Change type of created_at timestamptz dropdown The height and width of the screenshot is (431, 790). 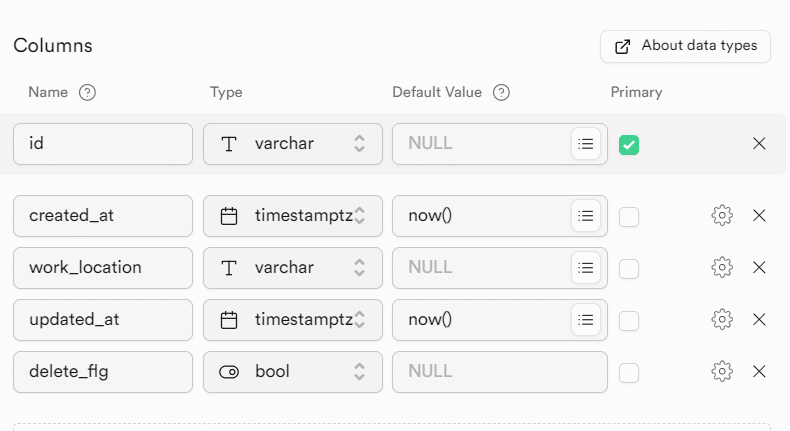293,216
